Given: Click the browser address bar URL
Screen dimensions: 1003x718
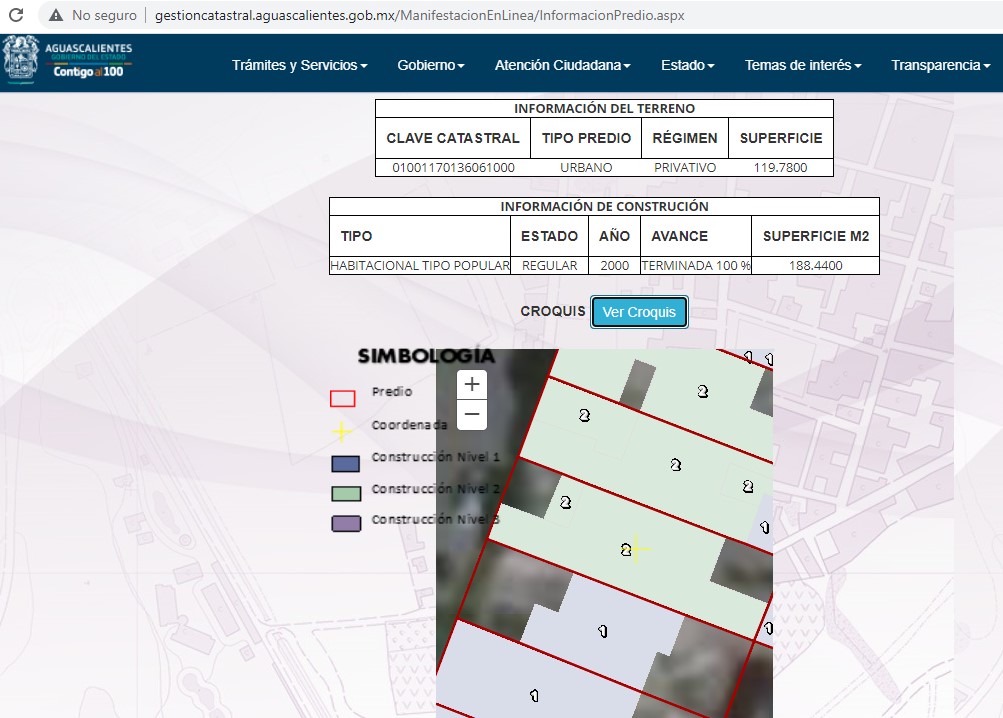Looking at the screenshot, I should coord(419,16).
